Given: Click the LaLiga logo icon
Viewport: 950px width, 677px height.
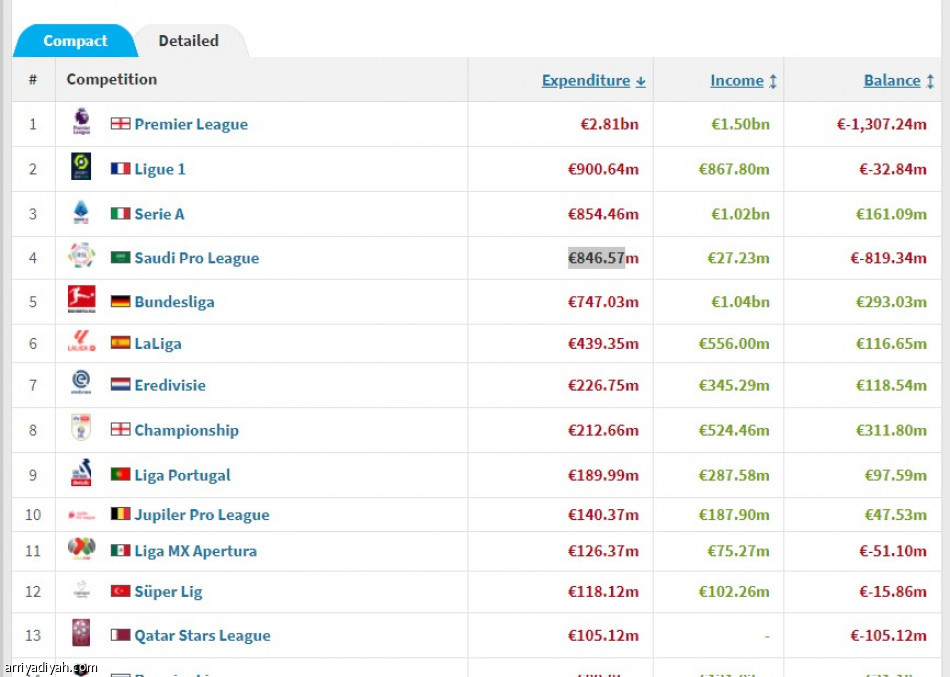Looking at the screenshot, I should click(81, 343).
